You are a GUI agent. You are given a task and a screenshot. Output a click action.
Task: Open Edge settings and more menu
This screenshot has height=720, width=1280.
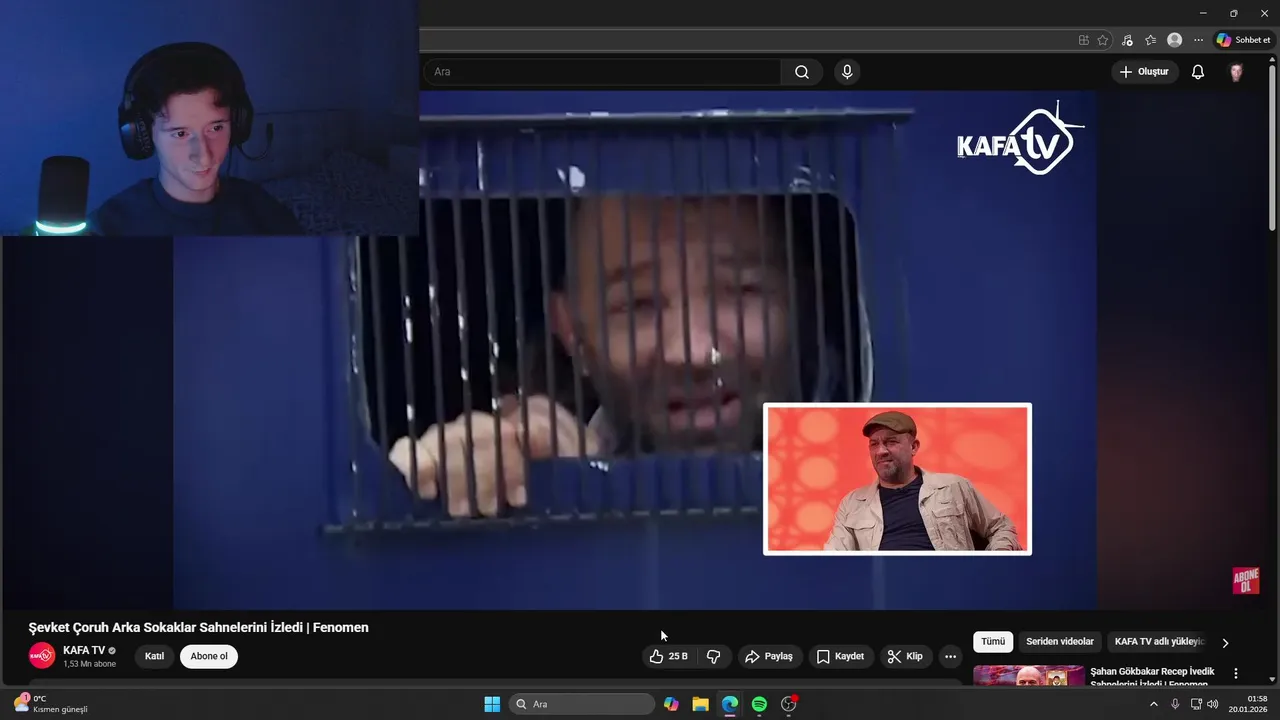coord(1199,40)
